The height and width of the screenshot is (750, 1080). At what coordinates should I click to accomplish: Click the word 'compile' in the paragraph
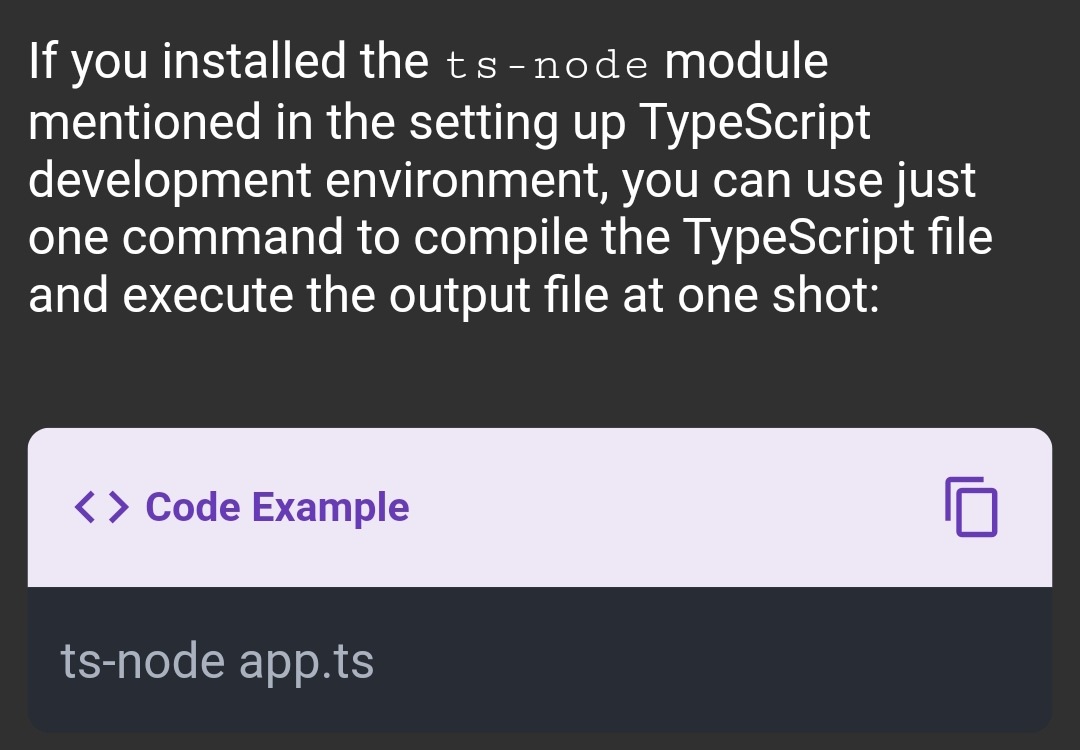tap(501, 239)
